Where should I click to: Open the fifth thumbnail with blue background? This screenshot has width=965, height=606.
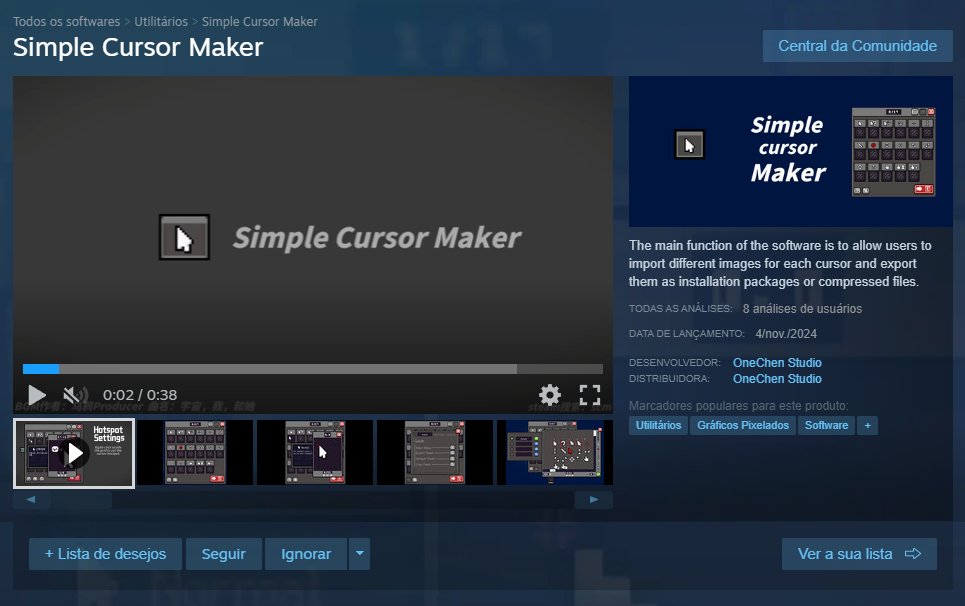pos(555,452)
